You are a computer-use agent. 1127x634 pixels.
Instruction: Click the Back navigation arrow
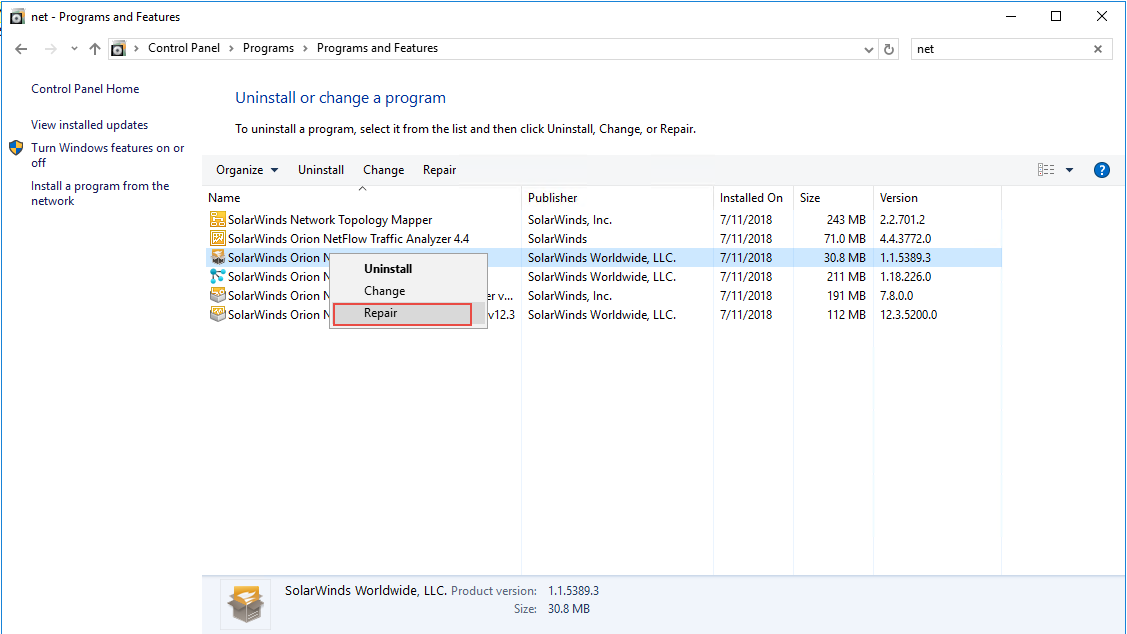(x=21, y=48)
